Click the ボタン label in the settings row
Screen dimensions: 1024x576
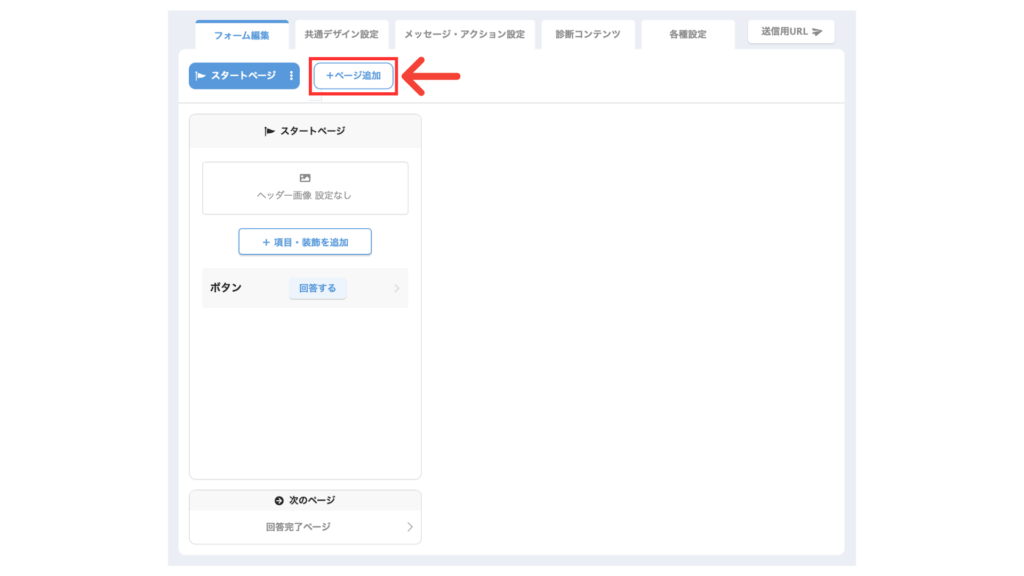[x=226, y=288]
